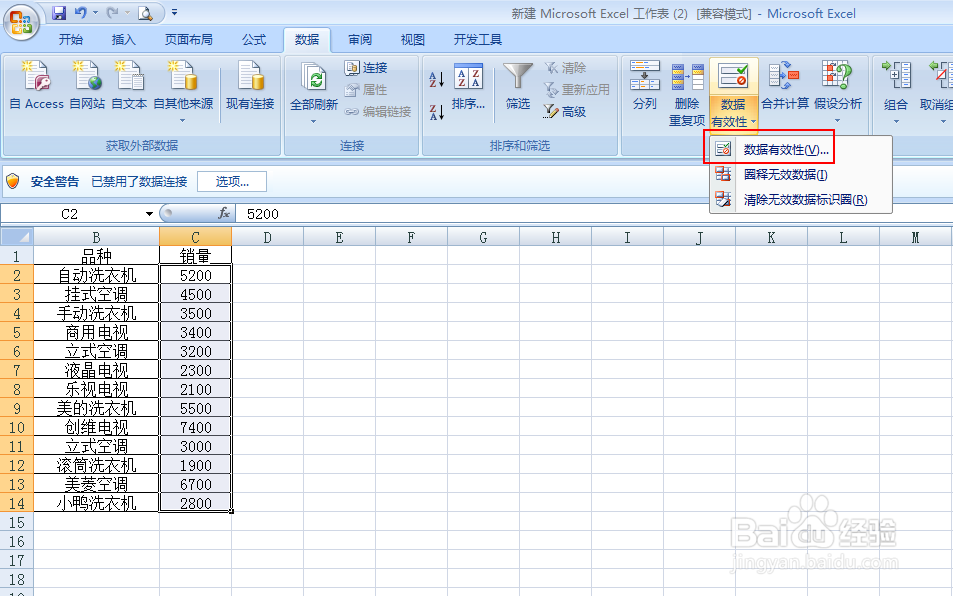Sort descending Z to A

click(x=436, y=112)
